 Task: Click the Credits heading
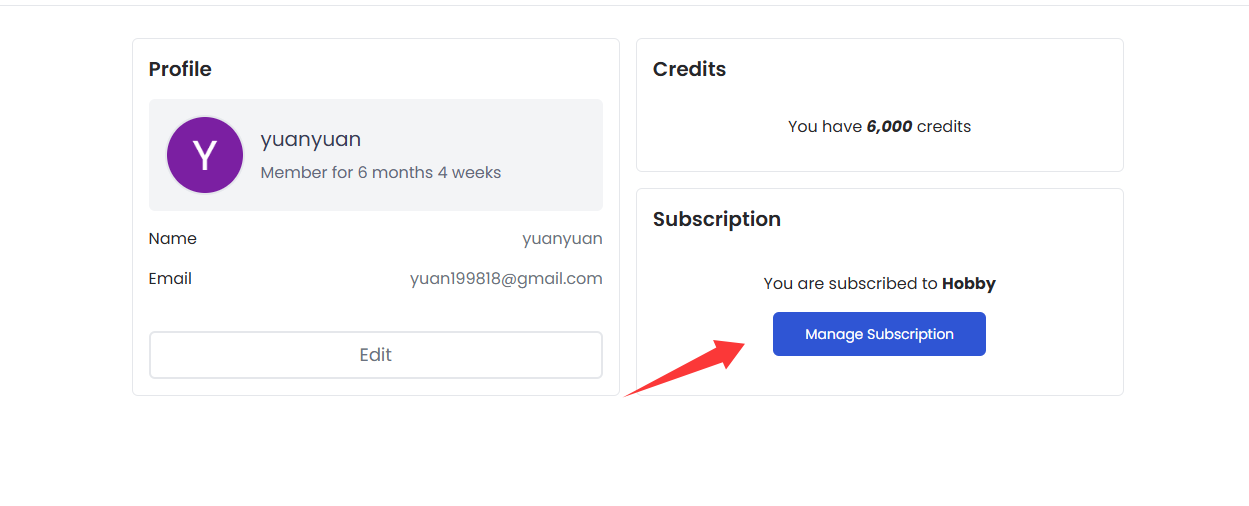pyautogui.click(x=689, y=69)
